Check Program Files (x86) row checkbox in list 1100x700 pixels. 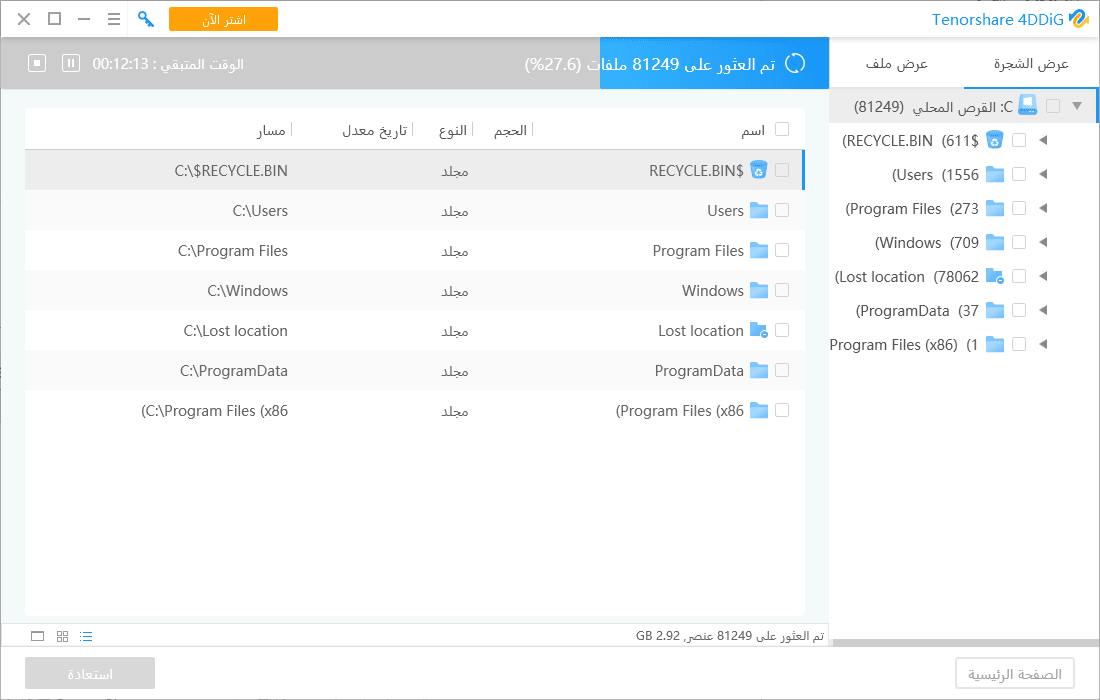point(782,410)
